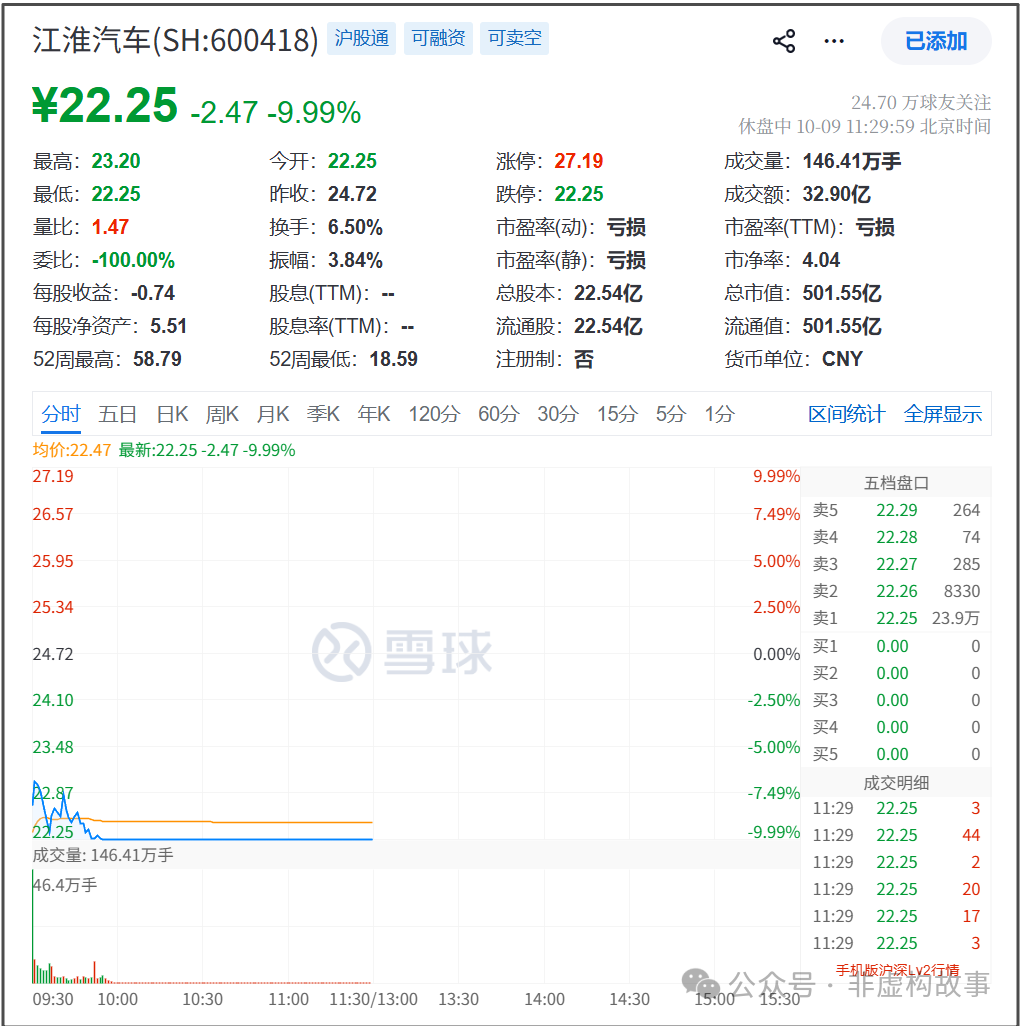Click the 振幅 value 3.84%
Image resolution: width=1023 pixels, height=1026 pixels.
pos(355,260)
